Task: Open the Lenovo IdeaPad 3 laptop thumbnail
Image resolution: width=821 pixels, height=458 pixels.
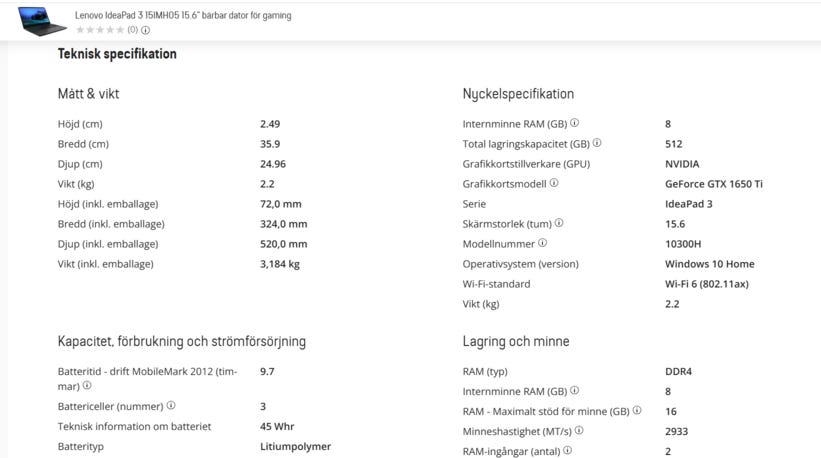Action: (x=42, y=21)
